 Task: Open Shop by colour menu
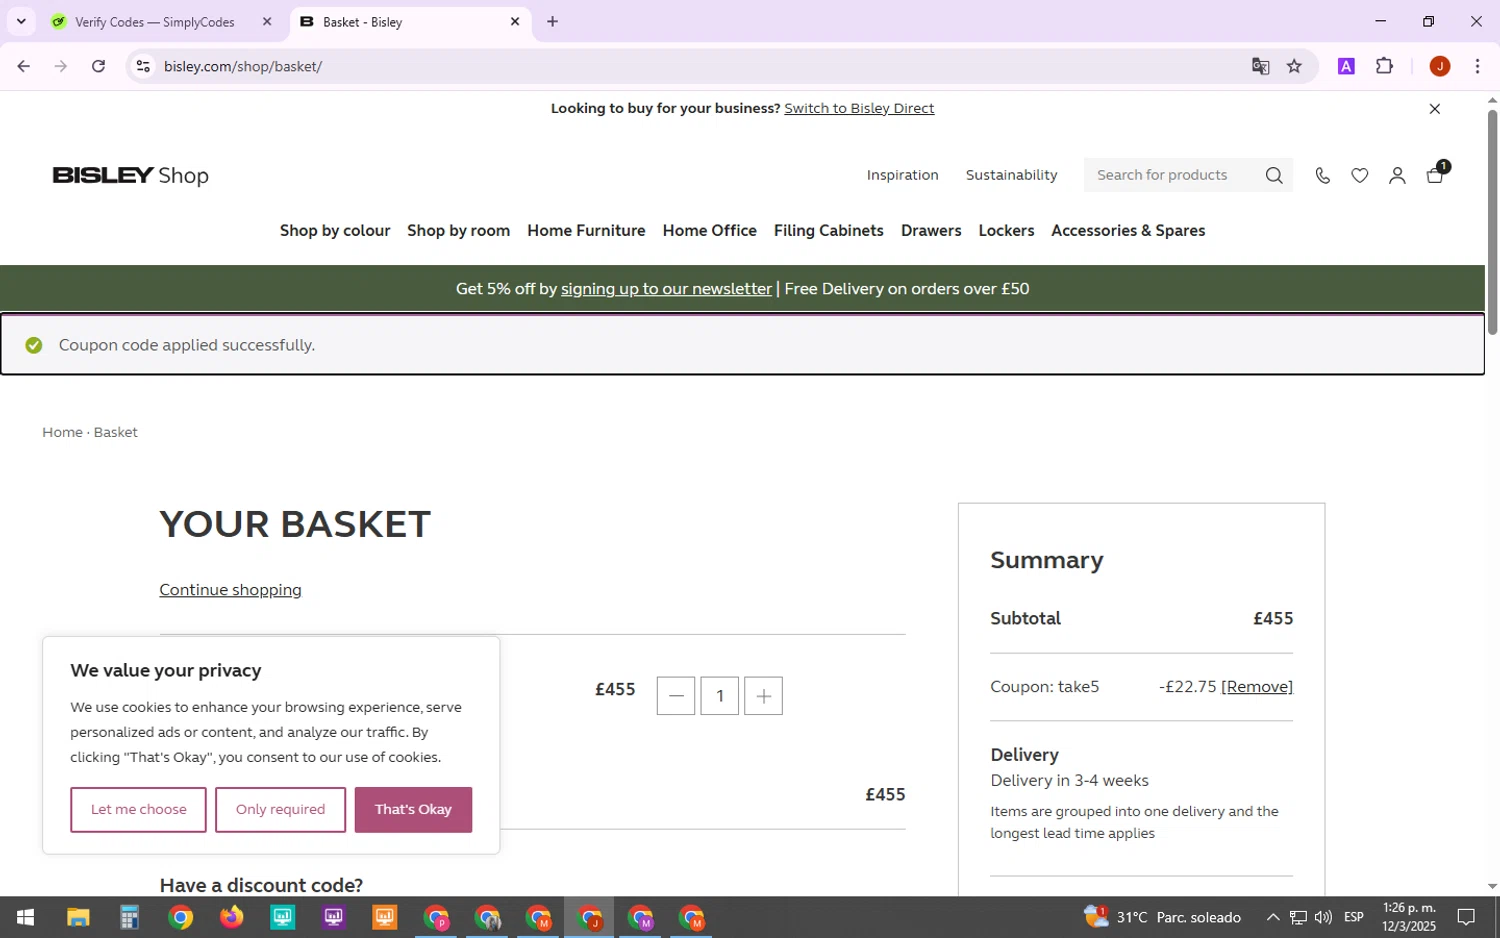(x=335, y=230)
